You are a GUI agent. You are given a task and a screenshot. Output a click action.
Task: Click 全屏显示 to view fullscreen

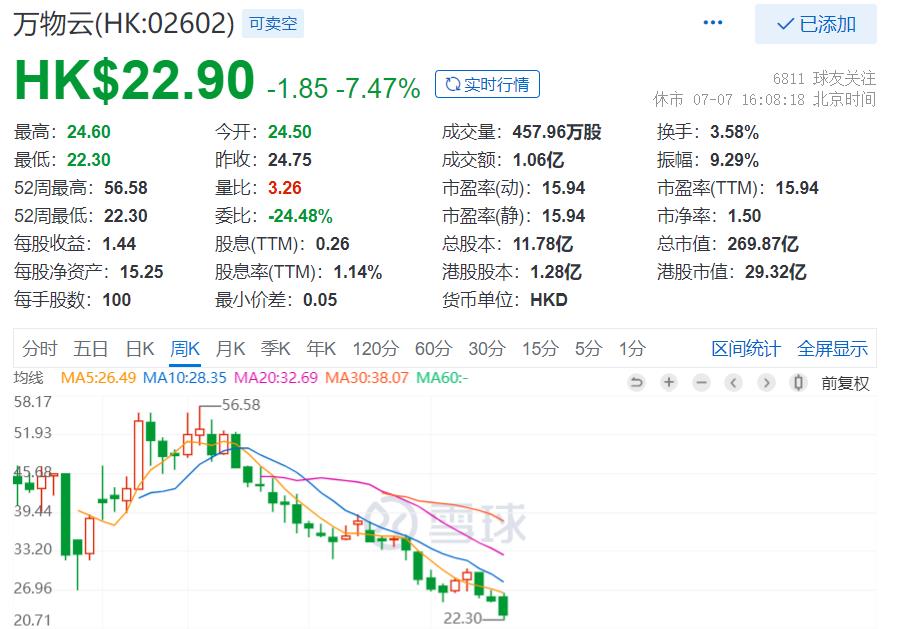(832, 348)
